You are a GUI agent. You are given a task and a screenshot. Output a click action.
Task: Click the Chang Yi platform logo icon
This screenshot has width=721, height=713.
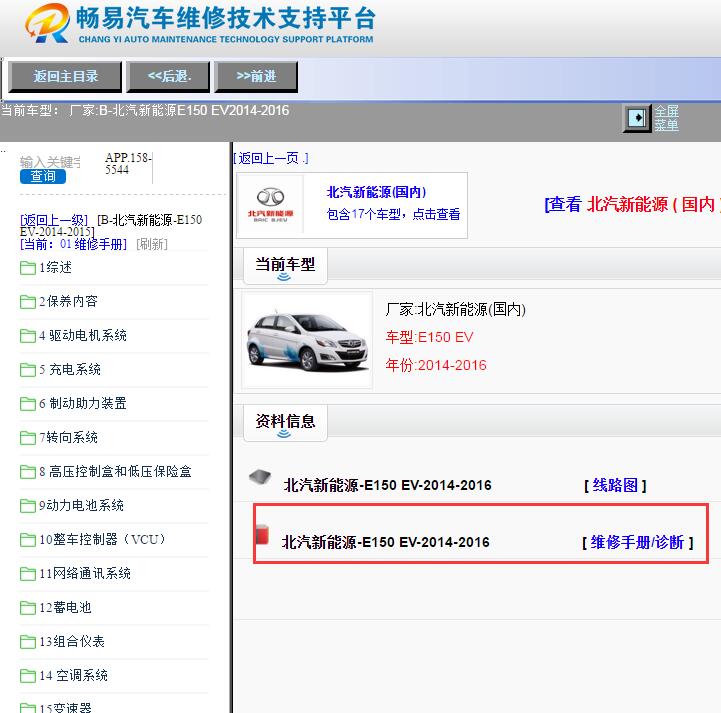click(48, 23)
